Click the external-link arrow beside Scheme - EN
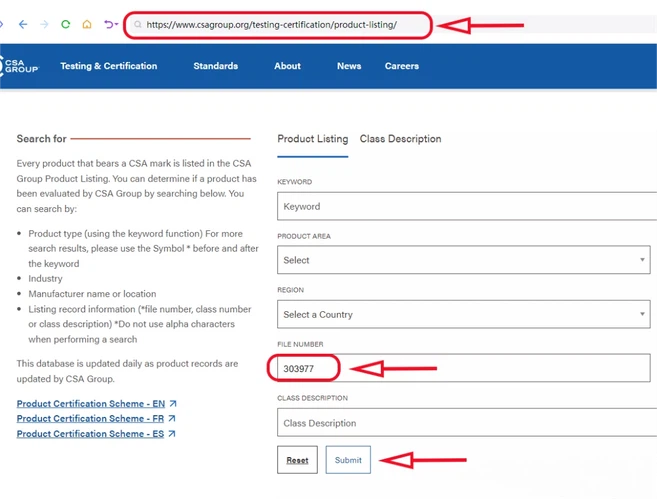Viewport: 657px width, 499px height. coord(173,403)
